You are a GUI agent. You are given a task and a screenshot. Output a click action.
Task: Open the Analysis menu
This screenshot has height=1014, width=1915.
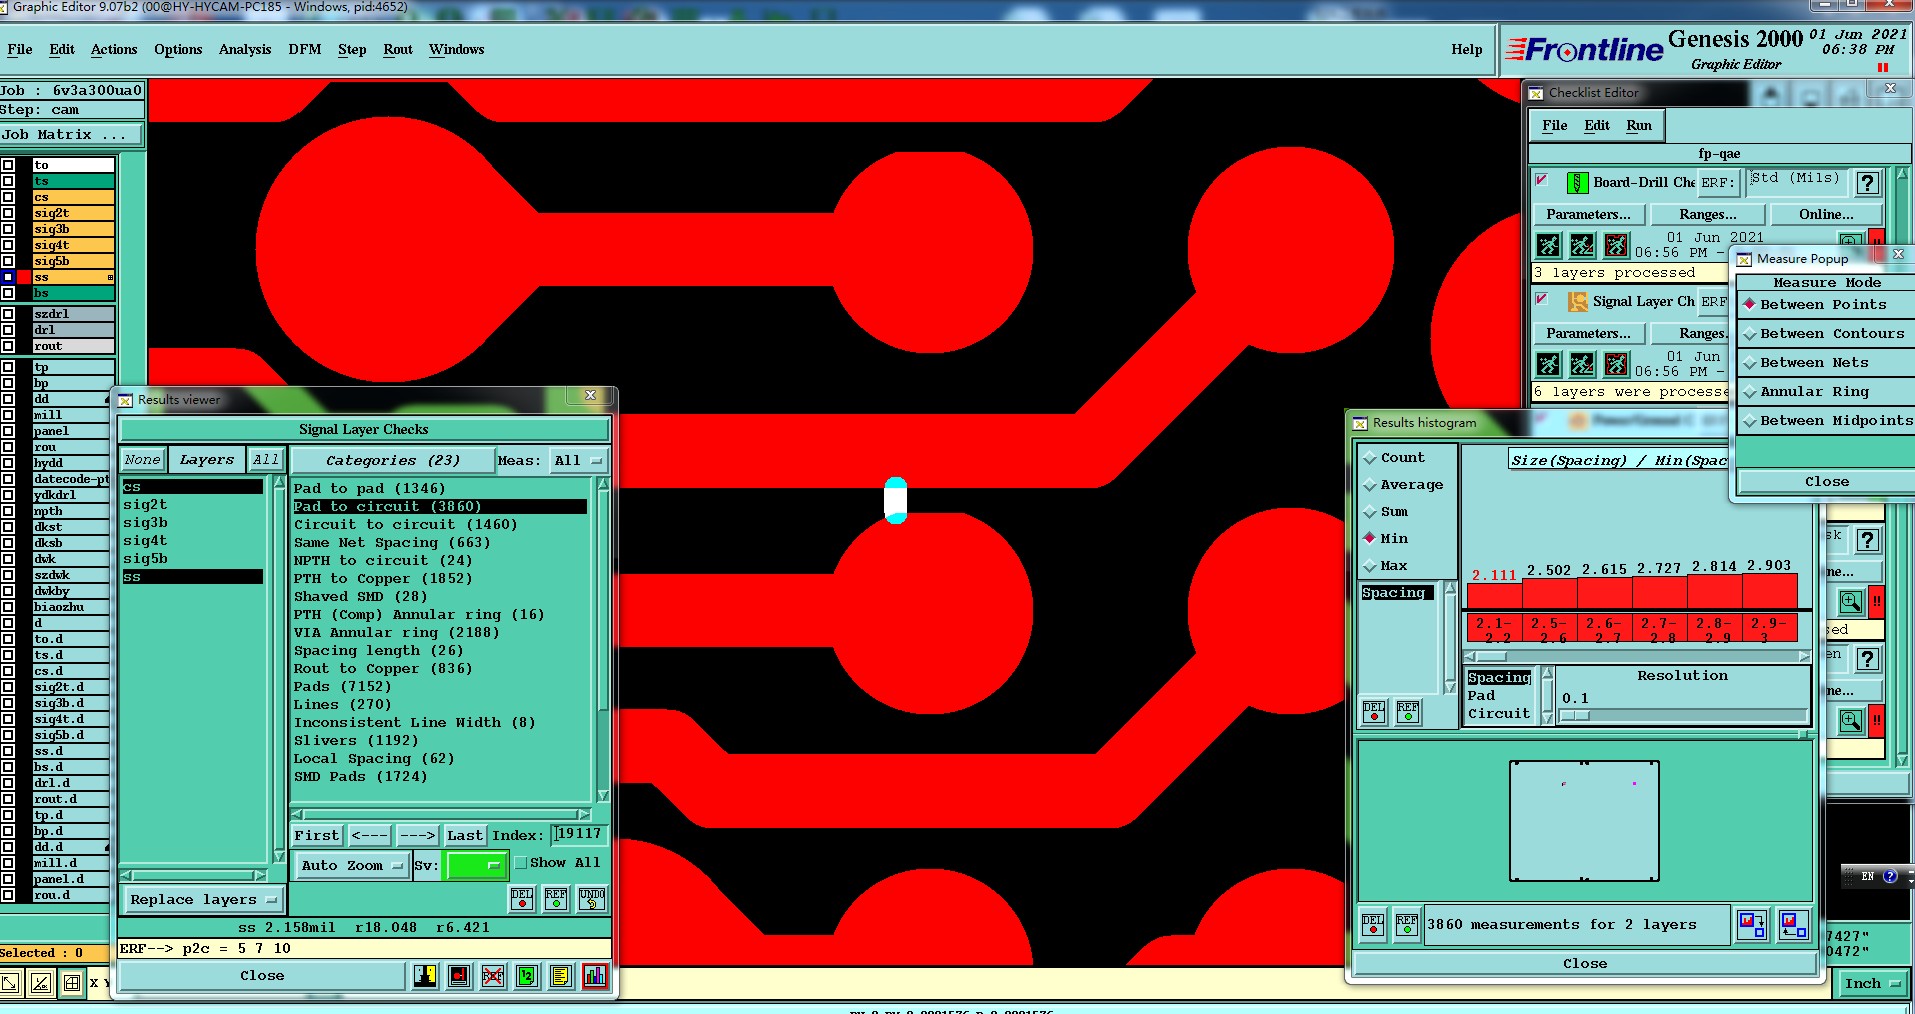pyautogui.click(x=245, y=49)
